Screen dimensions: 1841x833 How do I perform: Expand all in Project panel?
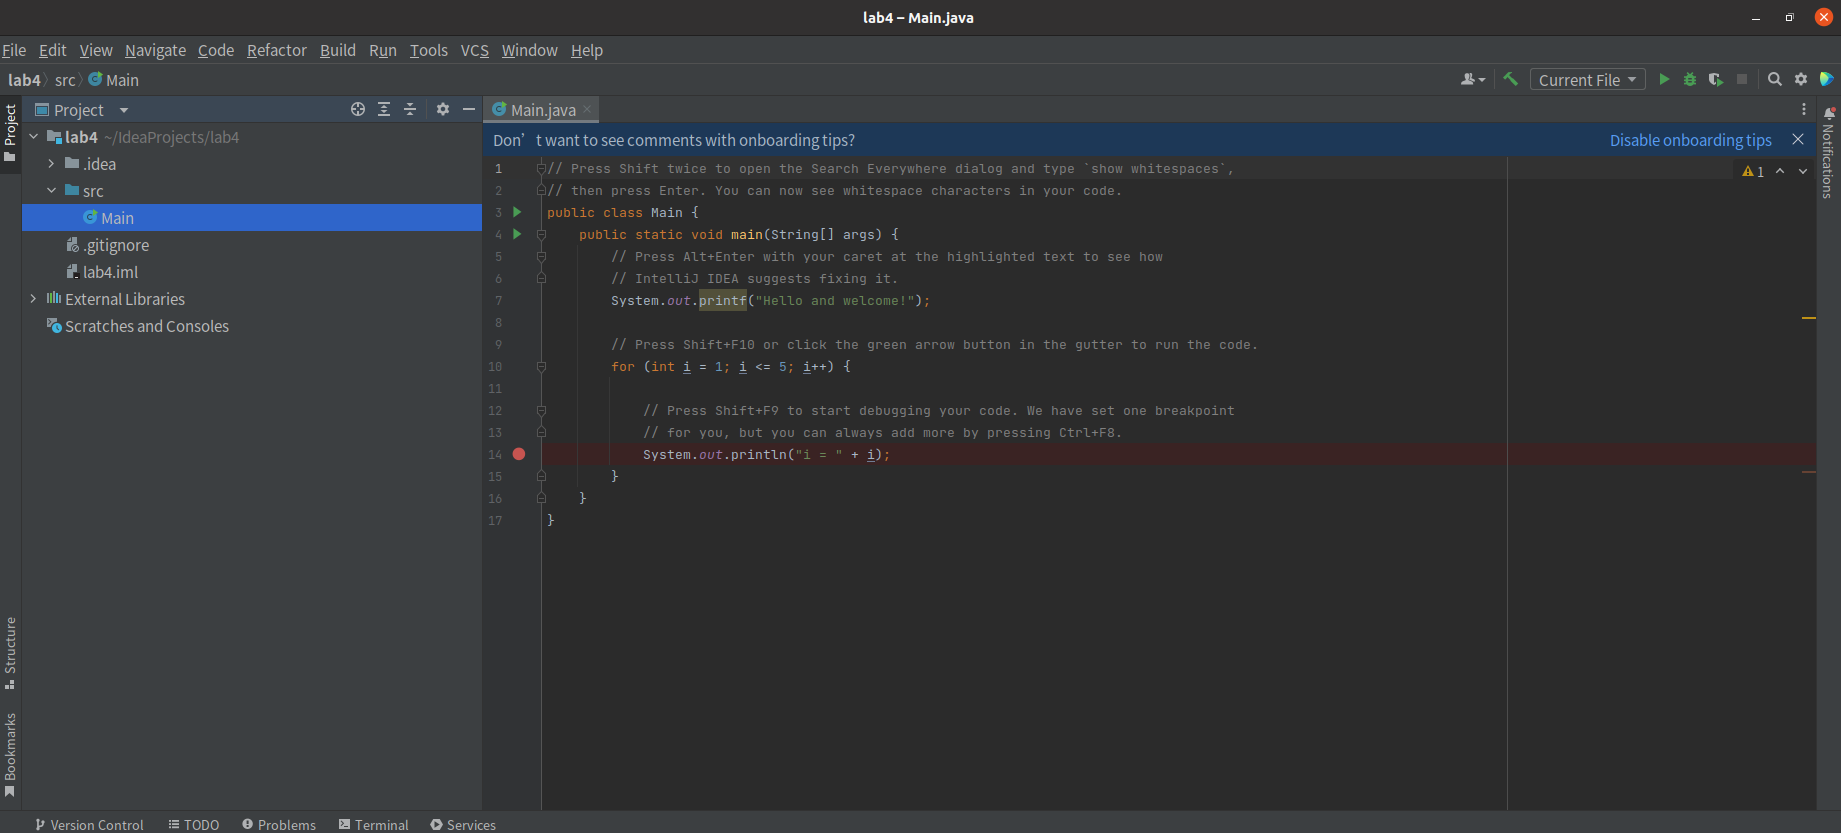[384, 109]
